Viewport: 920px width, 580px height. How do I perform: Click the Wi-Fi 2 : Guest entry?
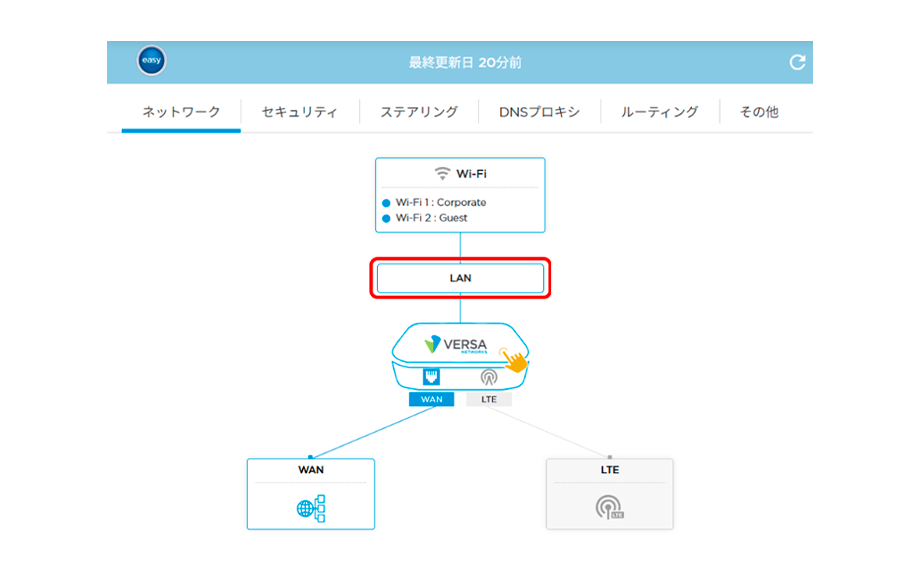431,217
